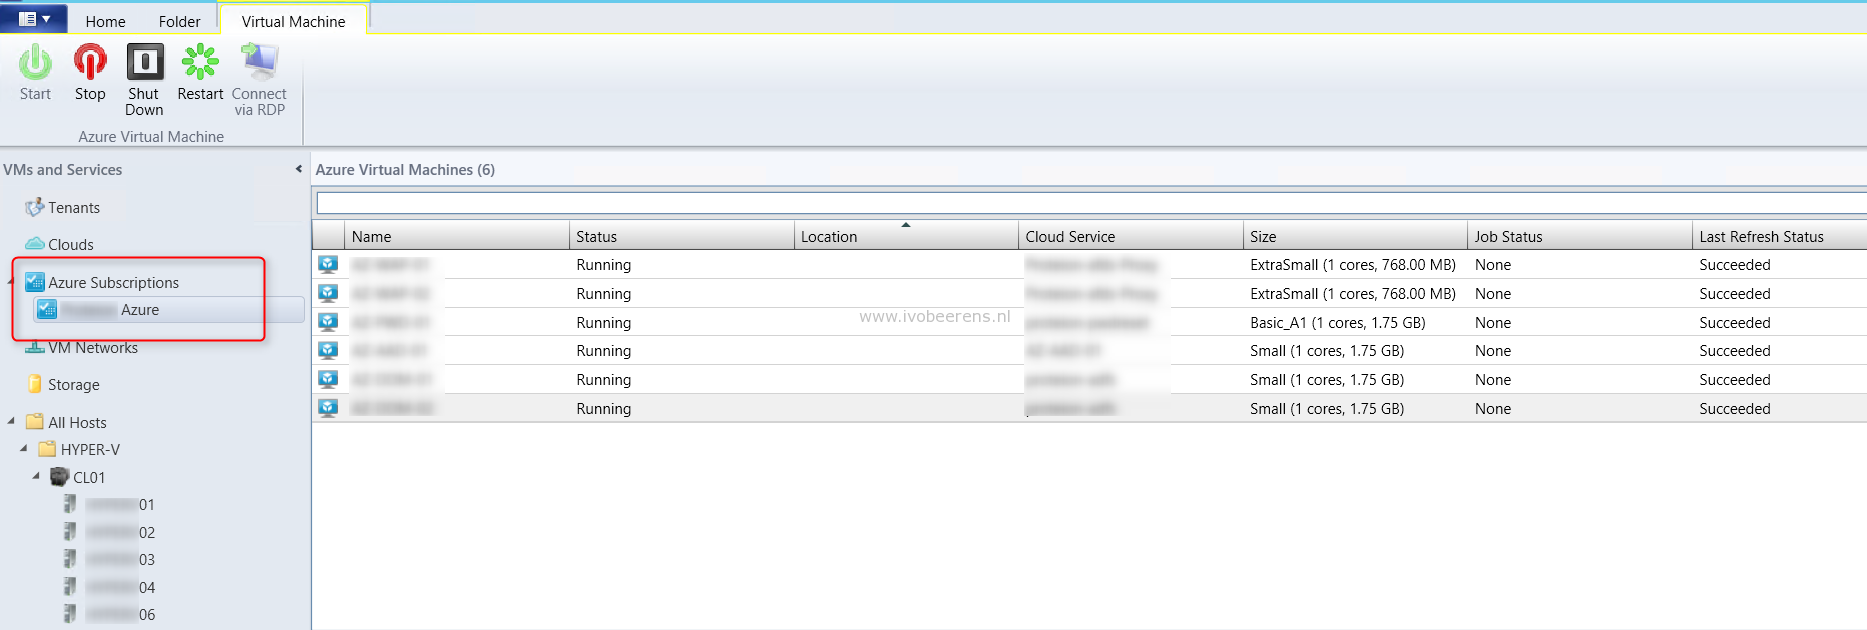
Task: Open VM Networks in navigation tree
Action: pyautogui.click(x=93, y=348)
